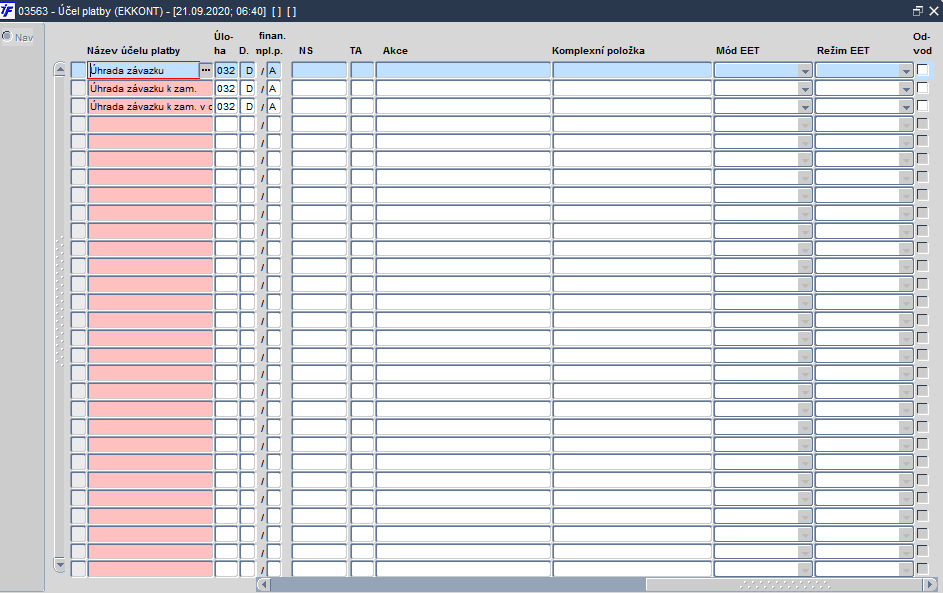Viewport: 943px width, 593px height.
Task: Select row marker left of Úhrada závazku k zam. v c
Action: pyautogui.click(x=78, y=106)
